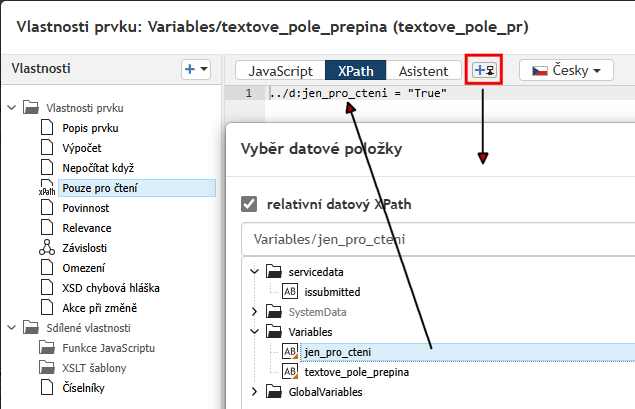Click the Výpočet document icon
The image size is (635, 409).
47,147
